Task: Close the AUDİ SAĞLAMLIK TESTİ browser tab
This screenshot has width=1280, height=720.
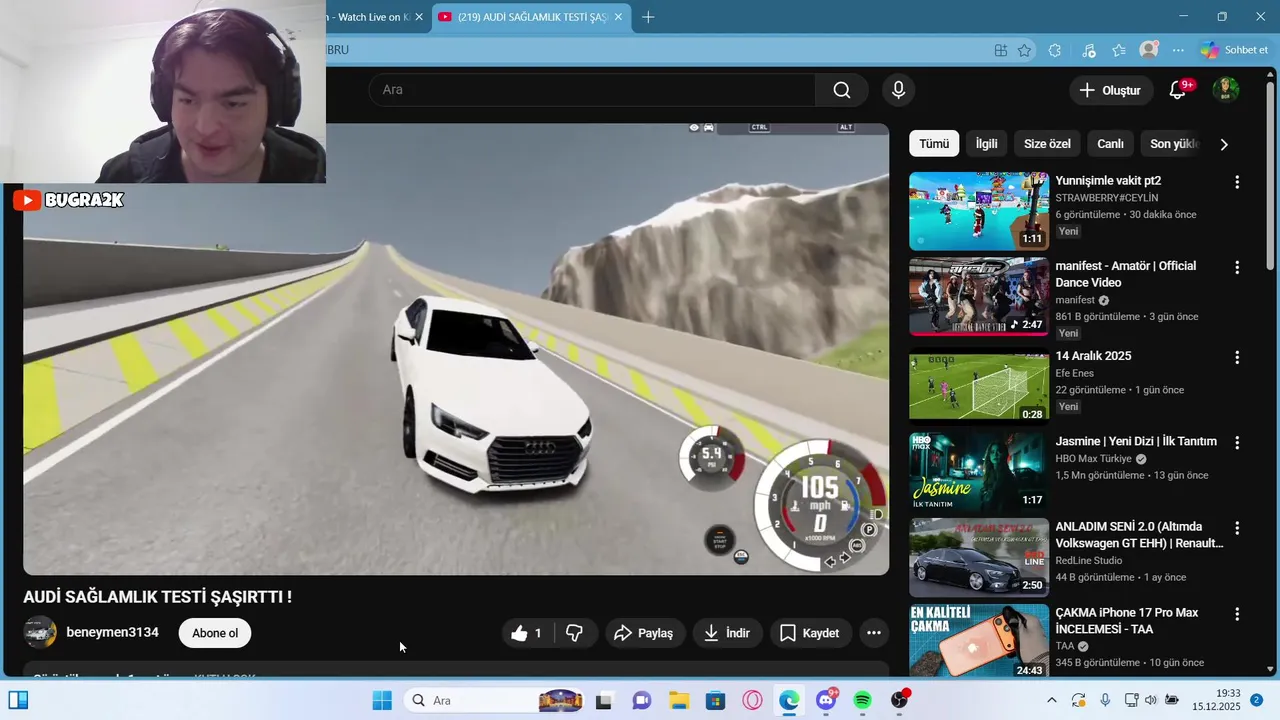Action: click(619, 17)
